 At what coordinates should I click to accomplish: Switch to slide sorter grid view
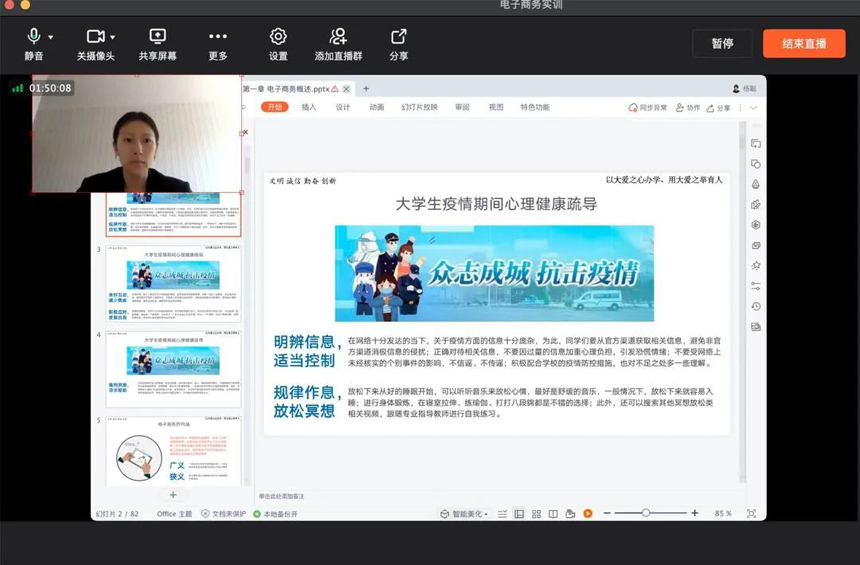point(536,514)
